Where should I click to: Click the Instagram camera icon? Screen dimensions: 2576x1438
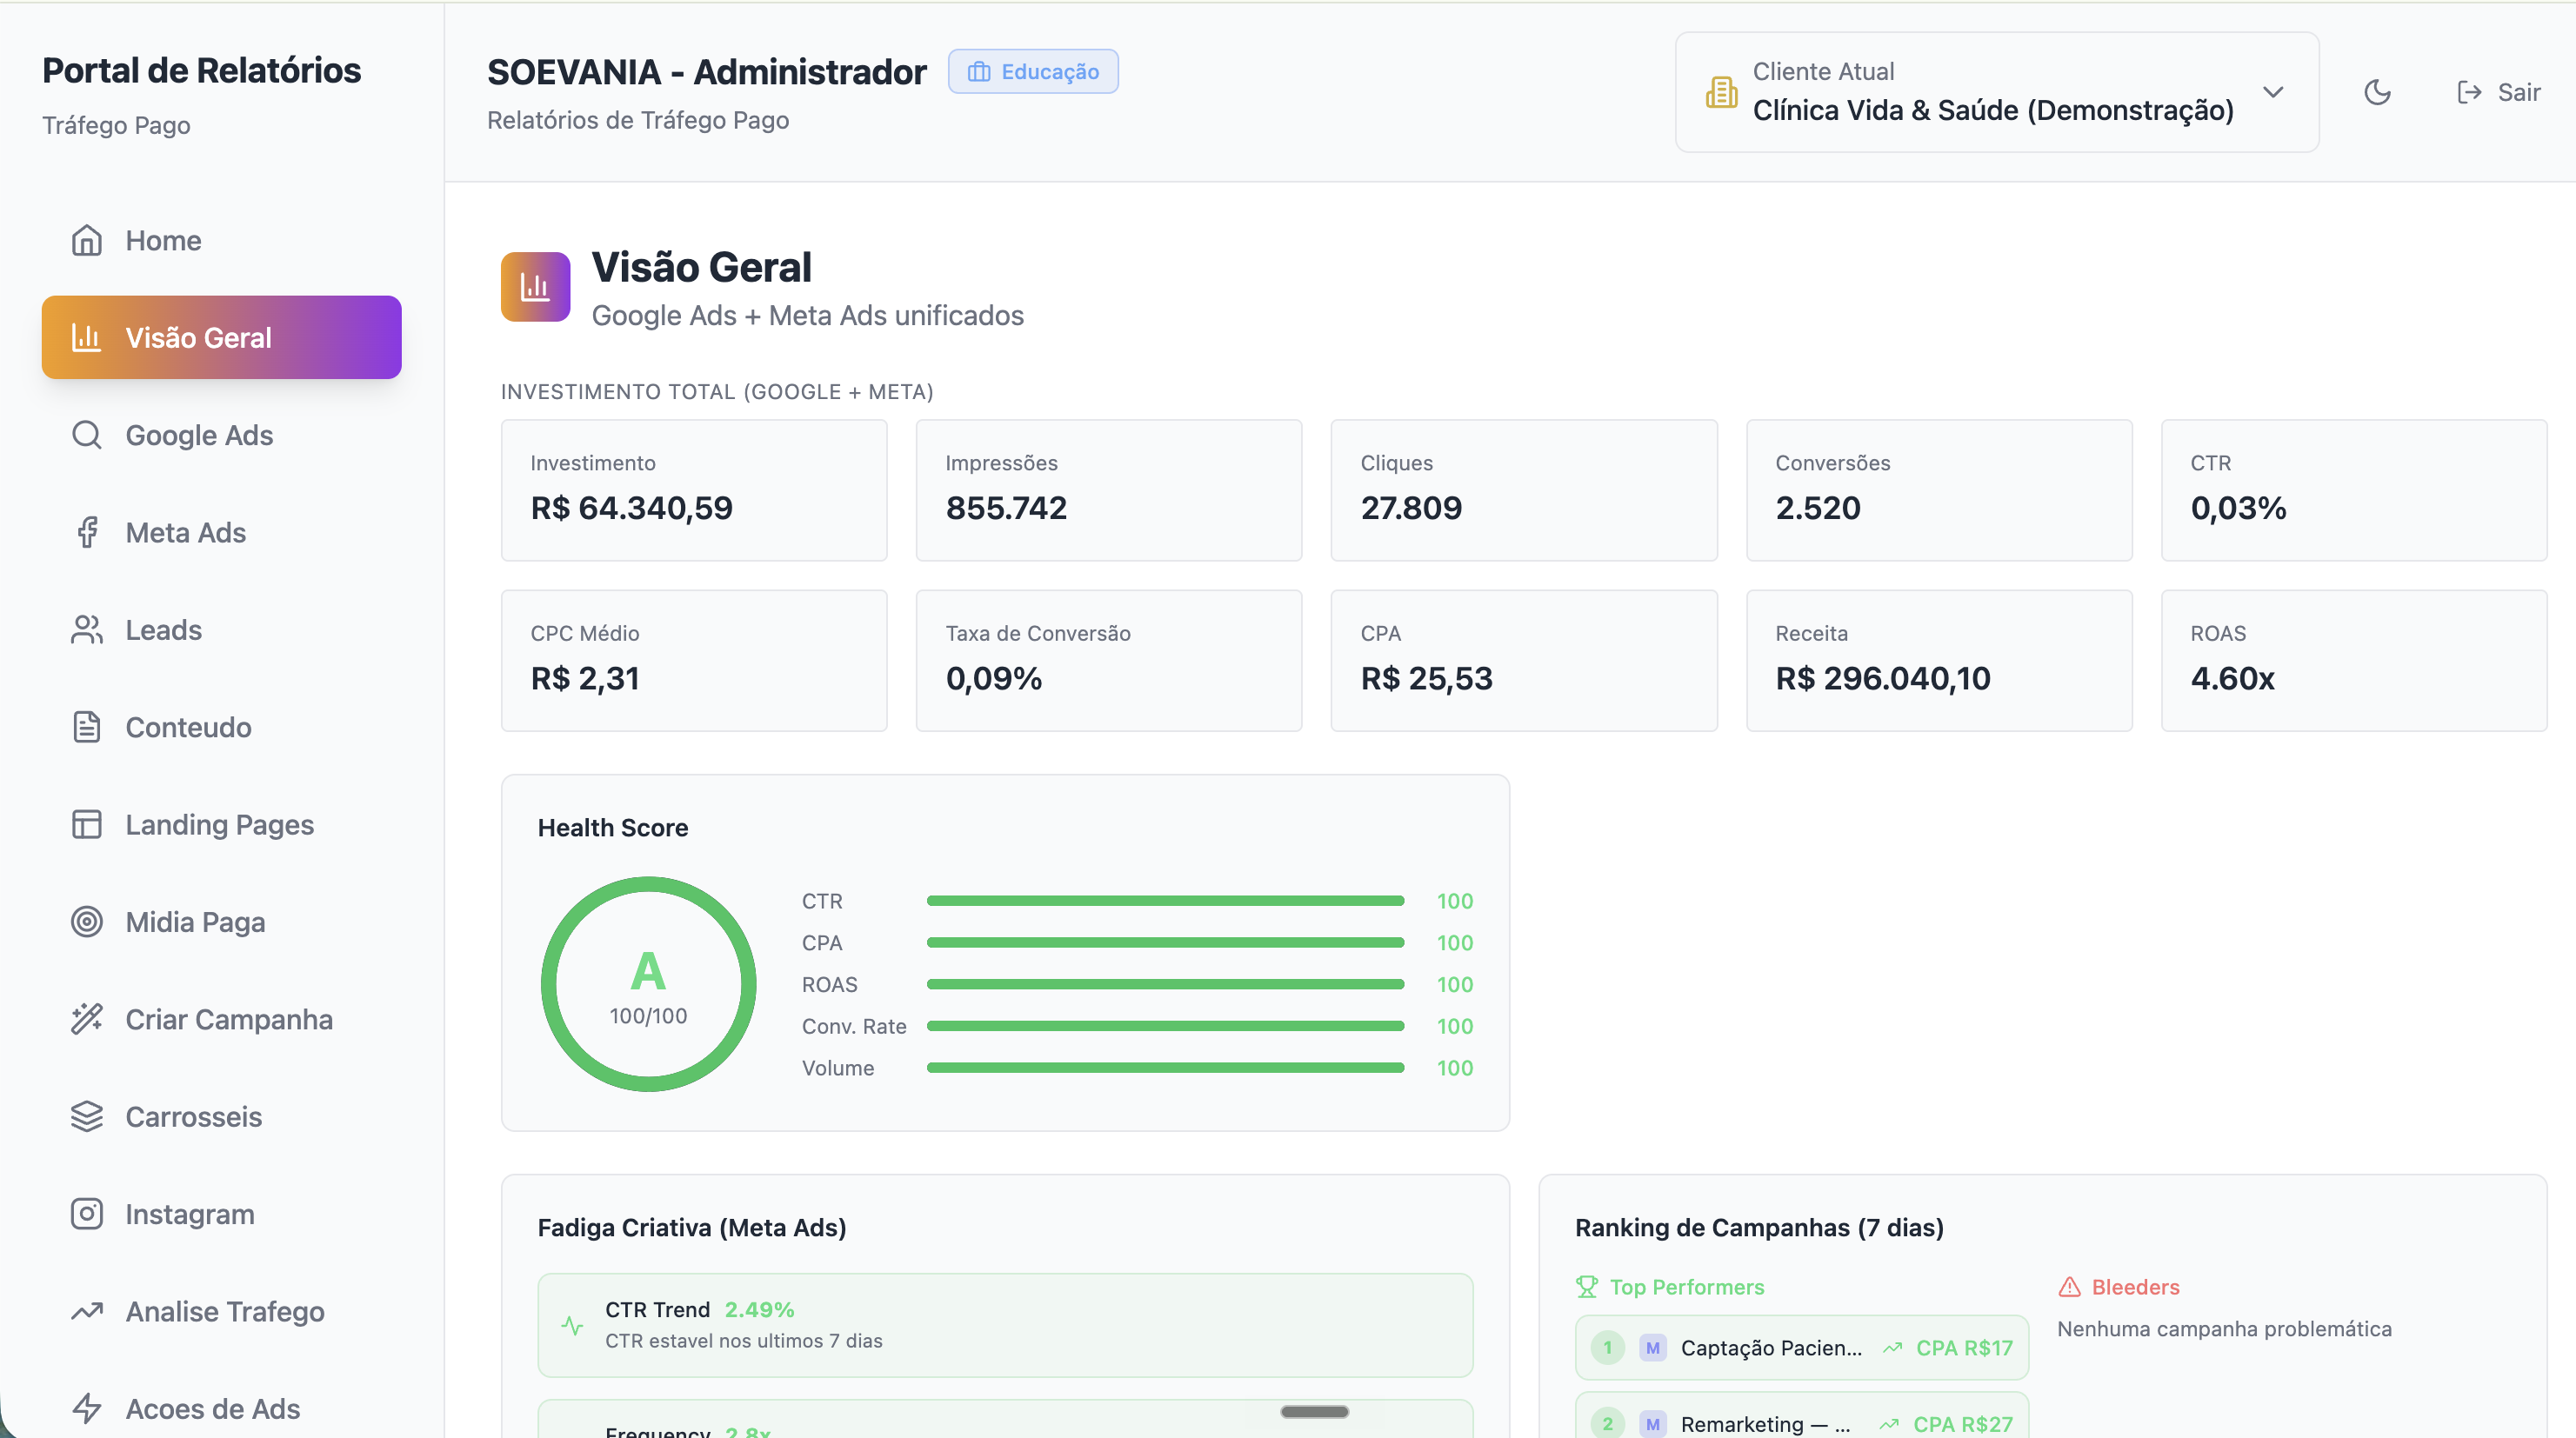click(87, 1213)
